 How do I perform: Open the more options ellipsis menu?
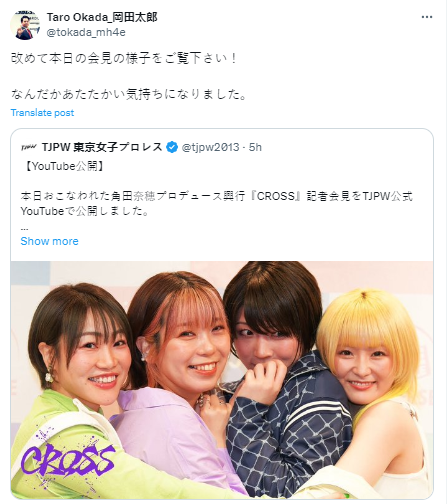[427, 17]
